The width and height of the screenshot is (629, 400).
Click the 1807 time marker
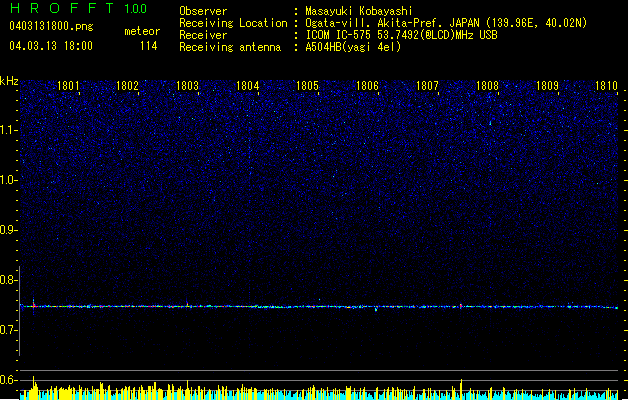click(427, 86)
